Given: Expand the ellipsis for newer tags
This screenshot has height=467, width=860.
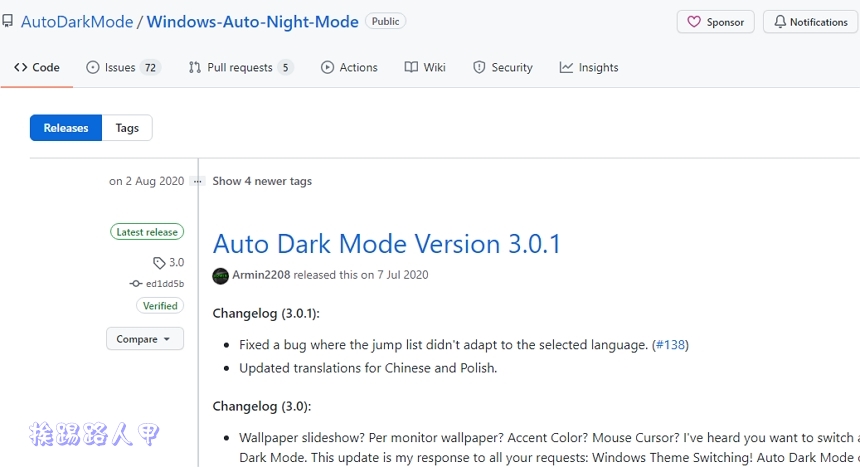Looking at the screenshot, I should (x=197, y=181).
